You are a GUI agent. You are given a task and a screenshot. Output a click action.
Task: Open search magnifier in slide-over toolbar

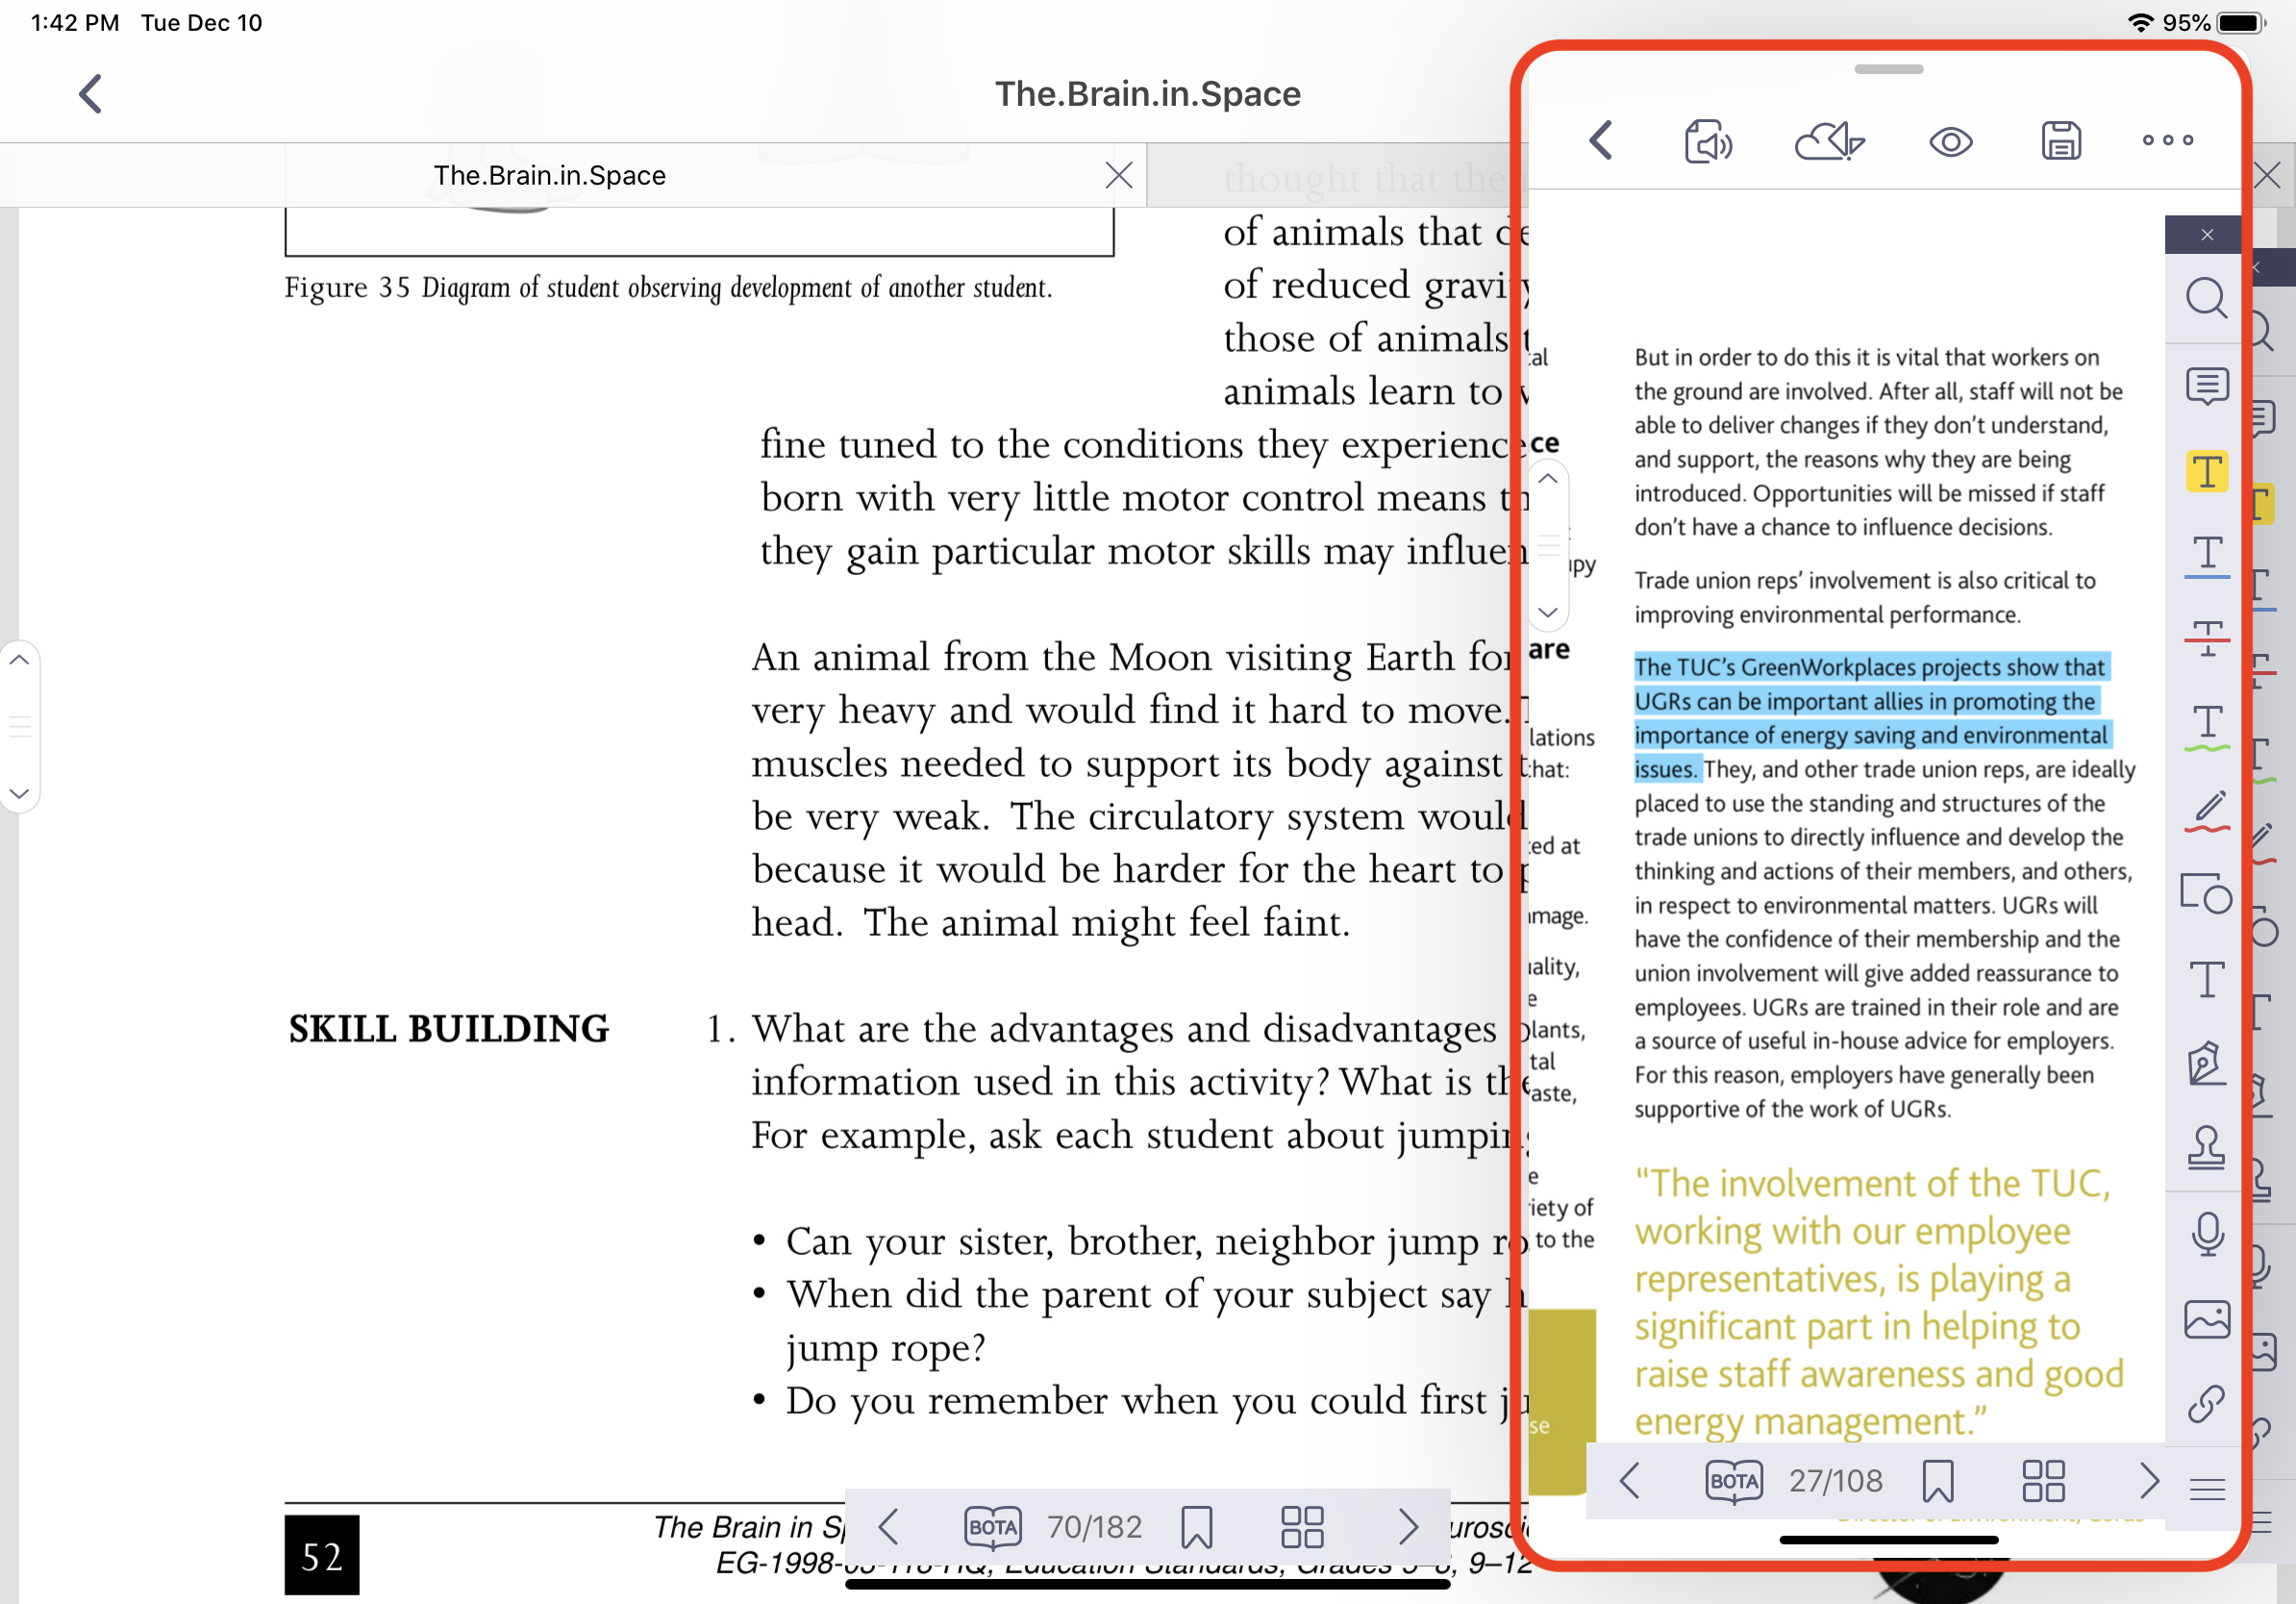click(x=2206, y=298)
